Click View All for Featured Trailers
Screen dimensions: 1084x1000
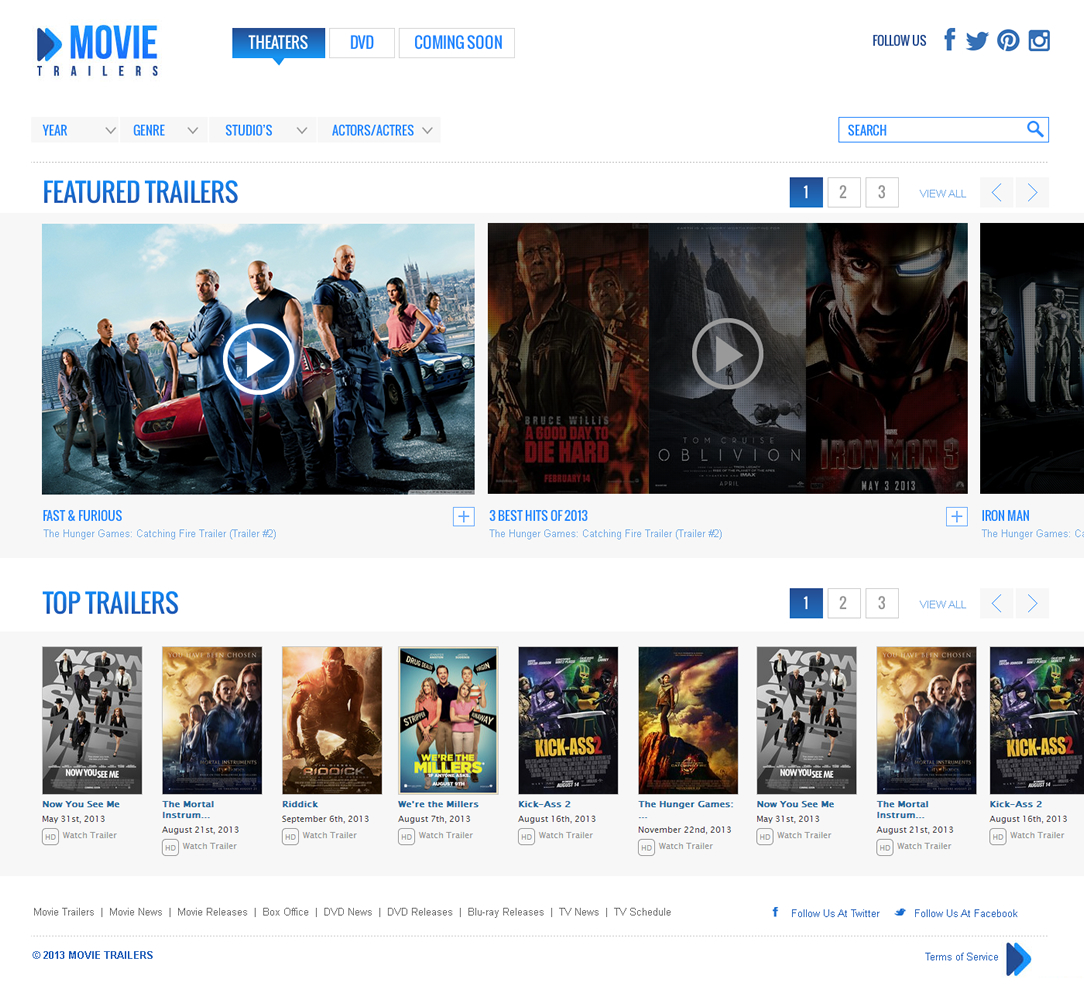942,194
